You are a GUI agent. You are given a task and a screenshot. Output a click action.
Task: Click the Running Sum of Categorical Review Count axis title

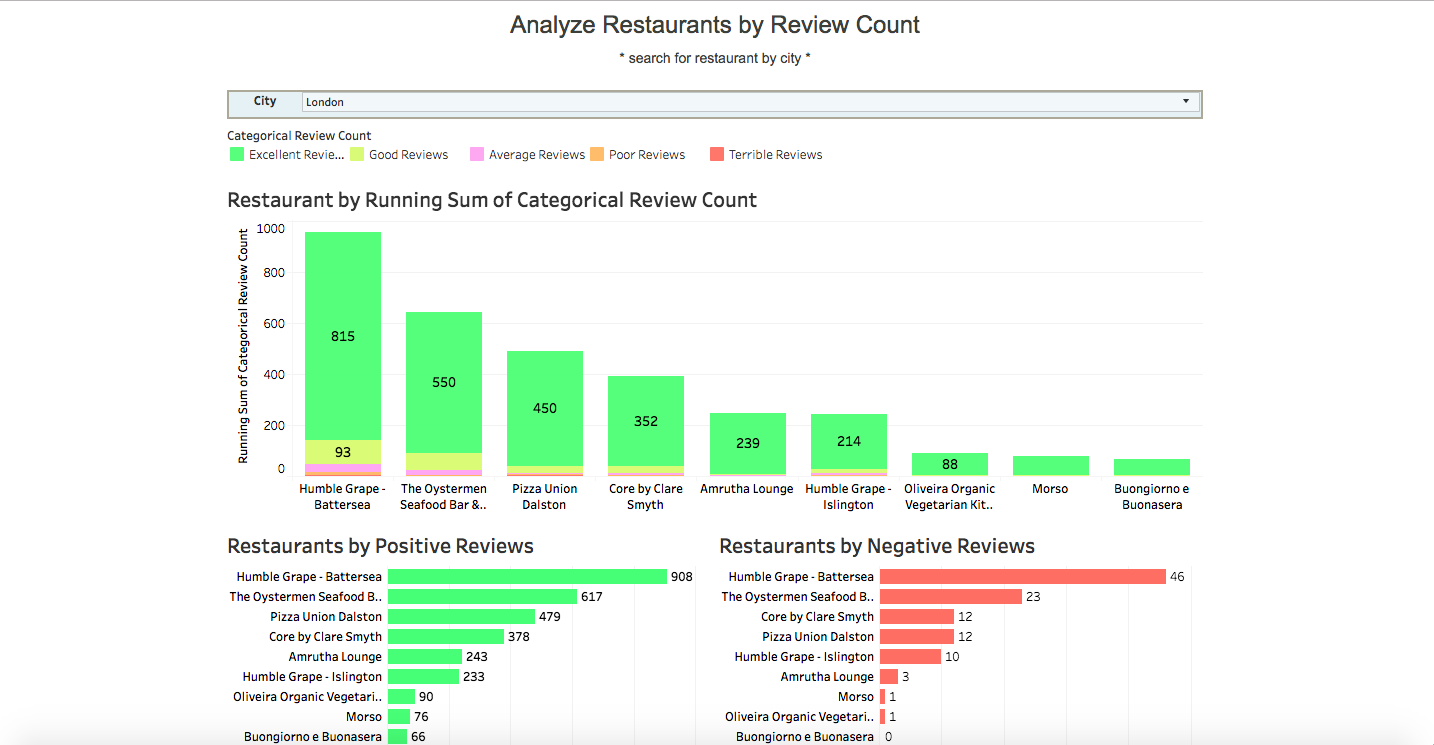[x=243, y=346]
